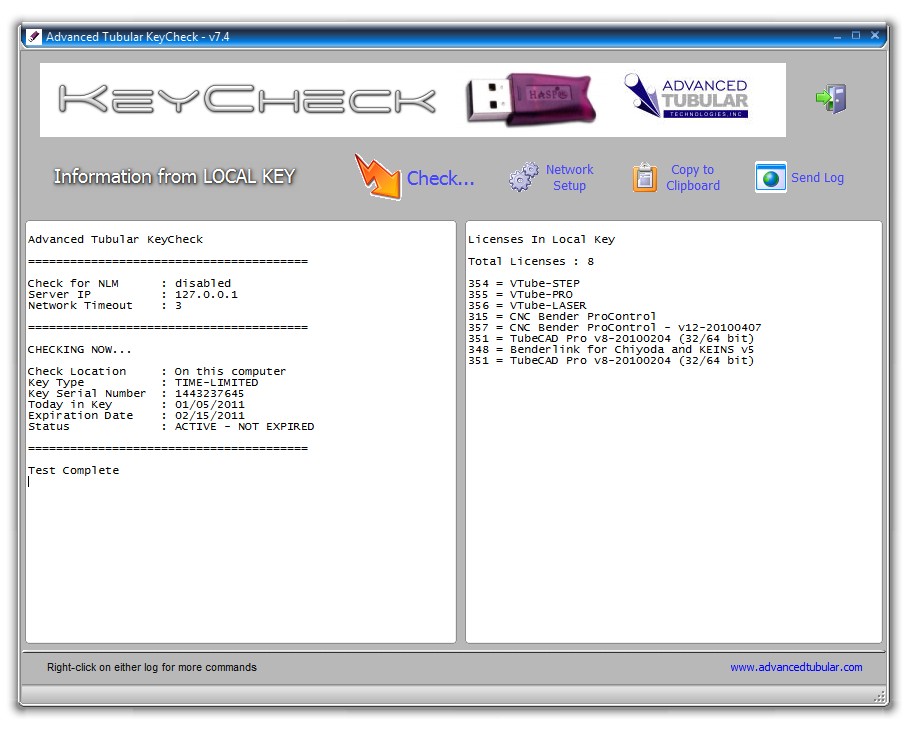This screenshot has height=733, width=904.
Task: Minimize the KeyCheck window
Action: 837,36
